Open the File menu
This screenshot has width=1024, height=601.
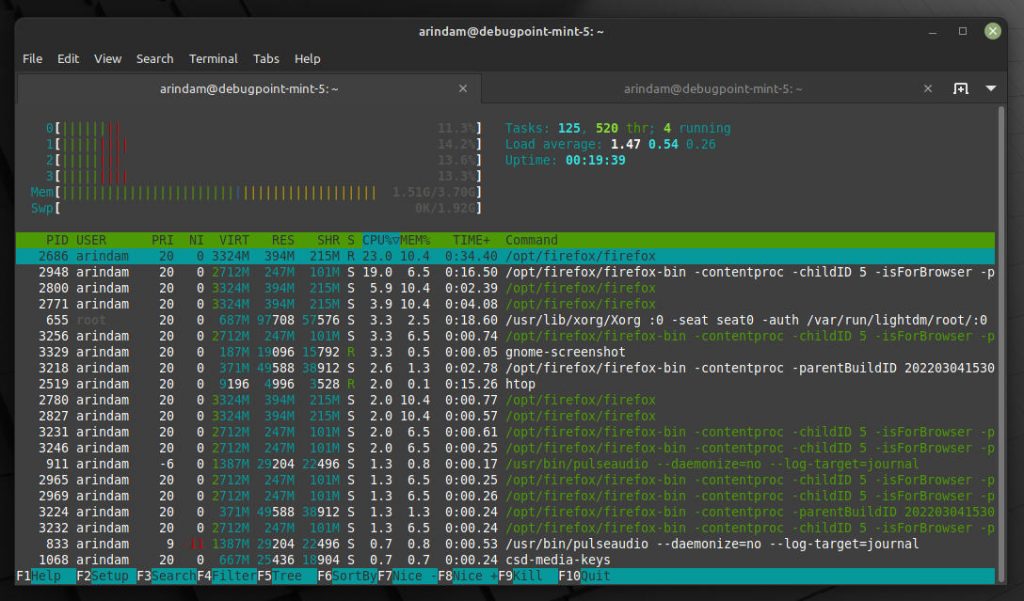coord(32,59)
